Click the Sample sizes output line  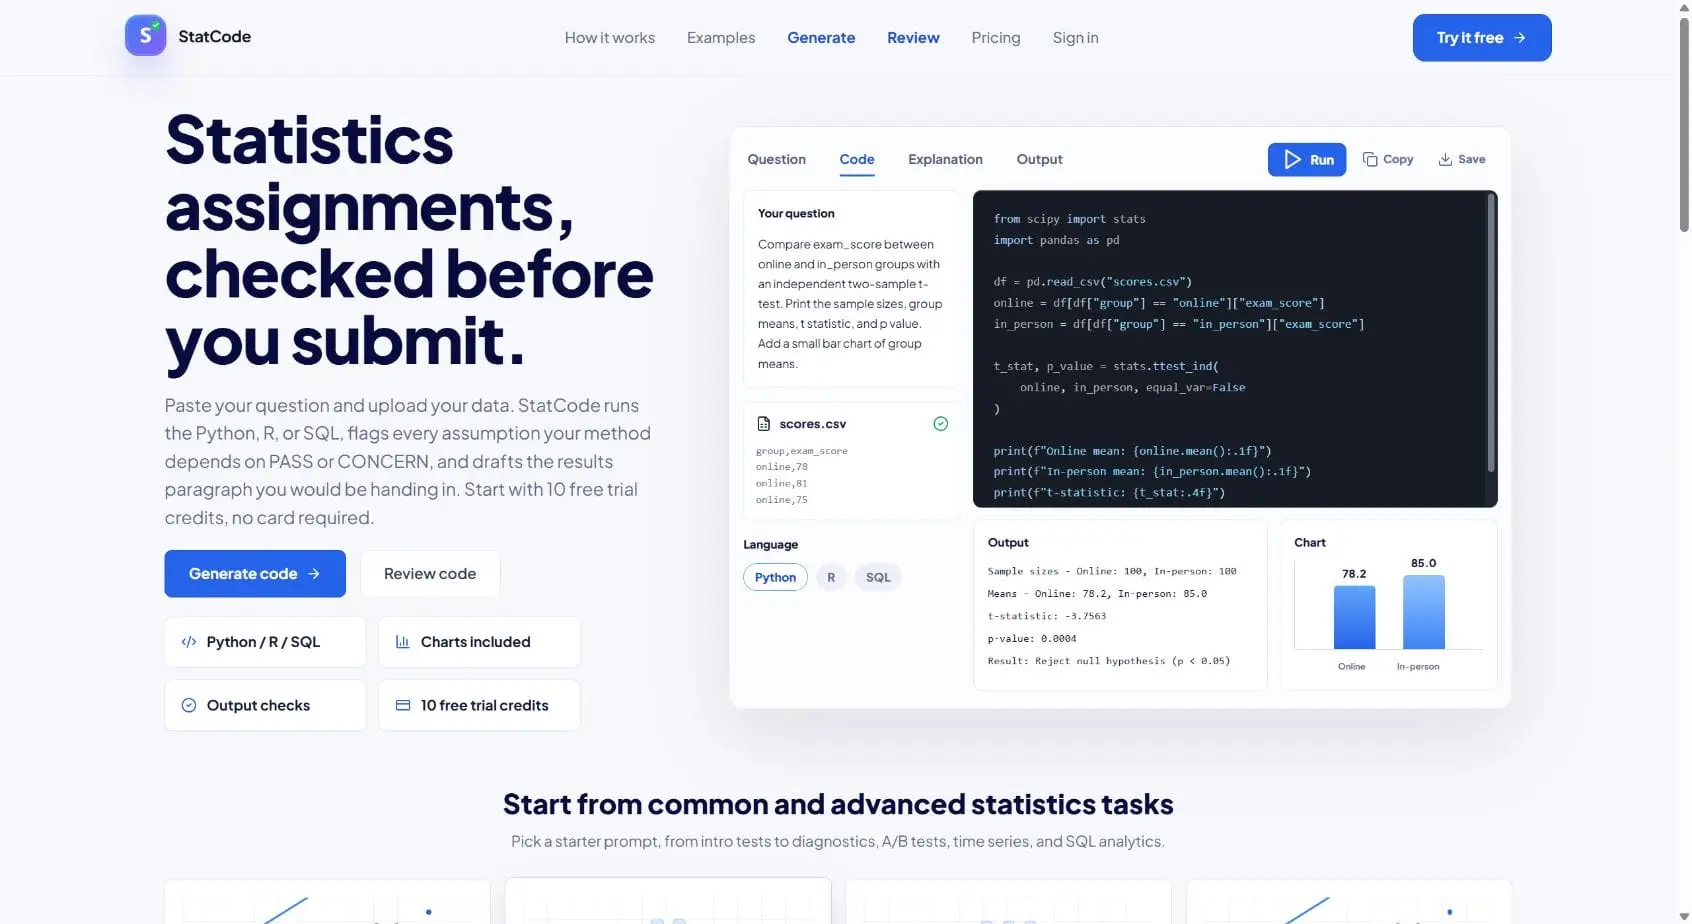point(1112,571)
